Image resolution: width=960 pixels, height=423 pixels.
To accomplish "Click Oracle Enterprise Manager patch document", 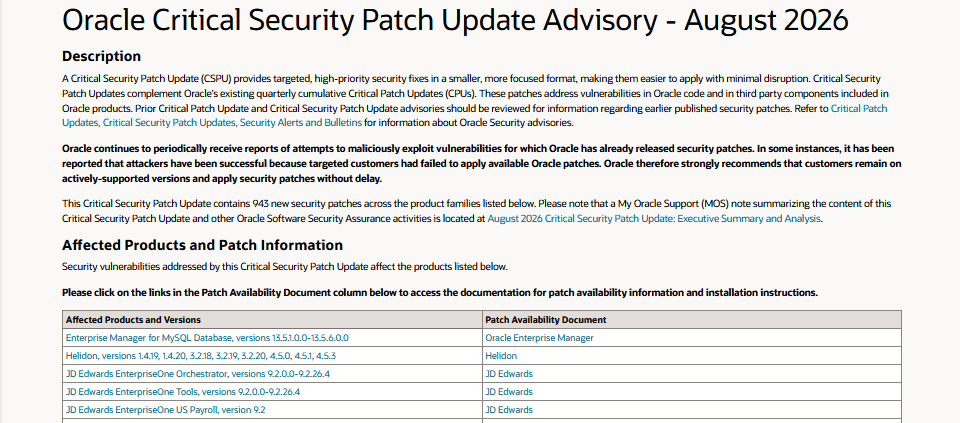I will 539,338.
